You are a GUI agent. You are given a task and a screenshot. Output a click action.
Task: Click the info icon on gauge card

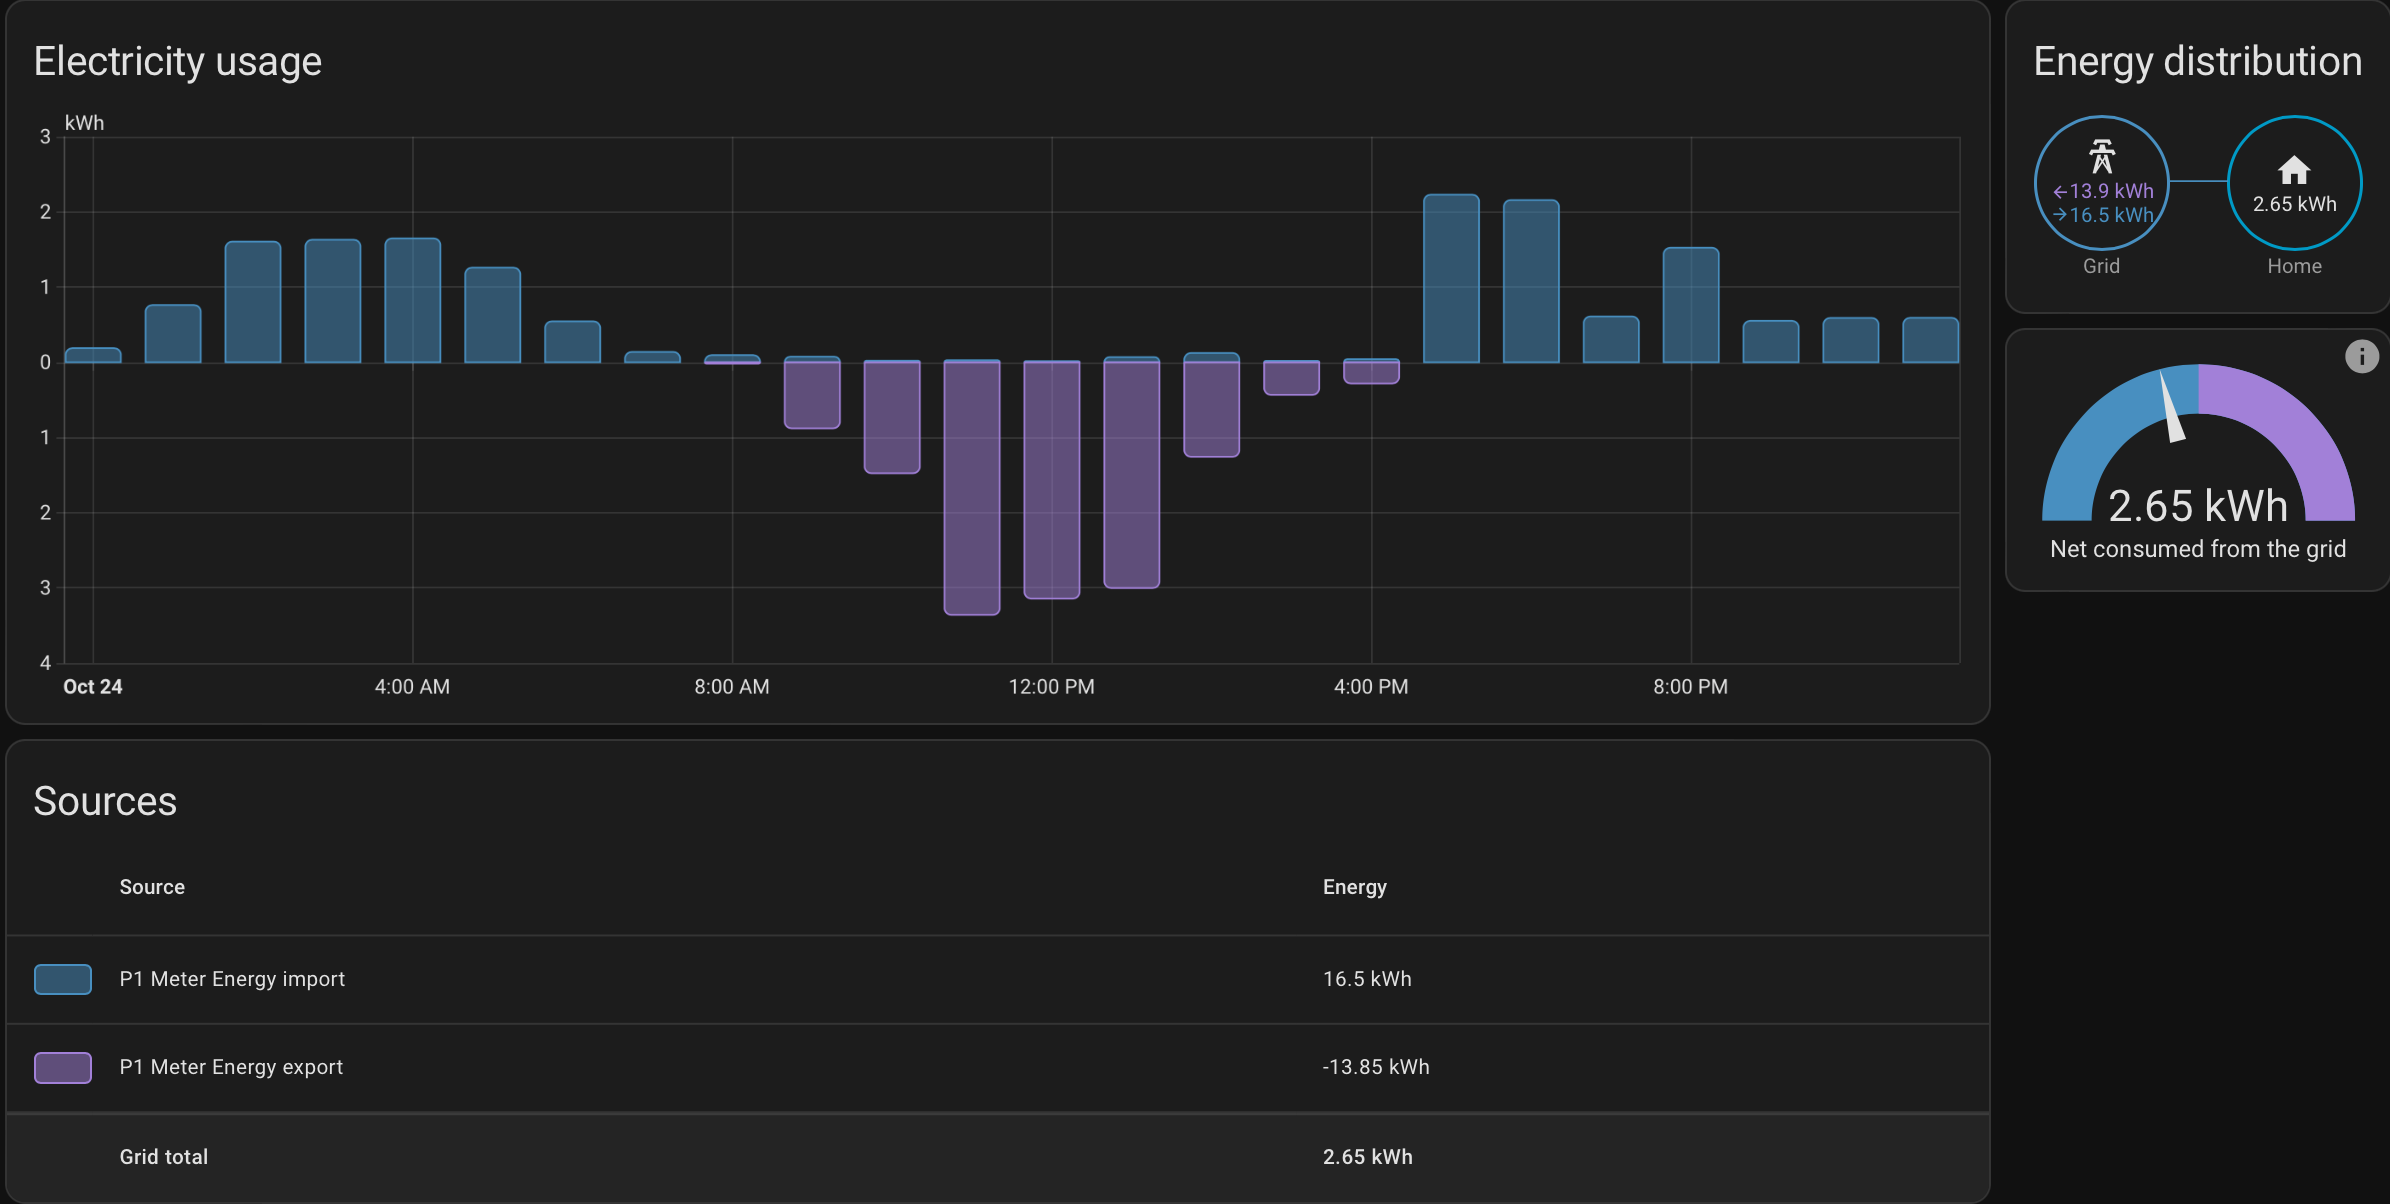(2361, 356)
